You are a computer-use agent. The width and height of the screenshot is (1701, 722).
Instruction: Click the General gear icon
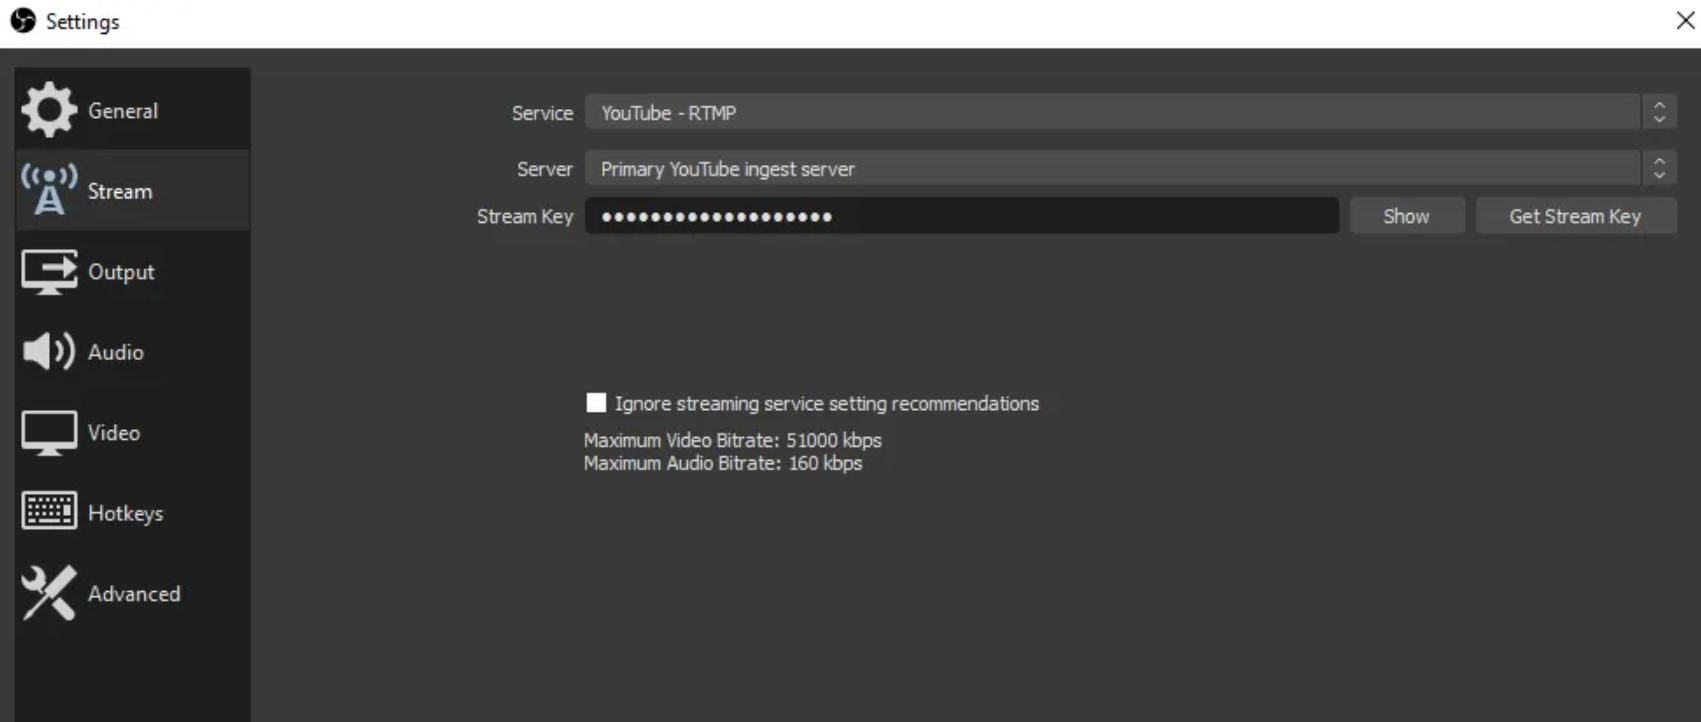[49, 110]
